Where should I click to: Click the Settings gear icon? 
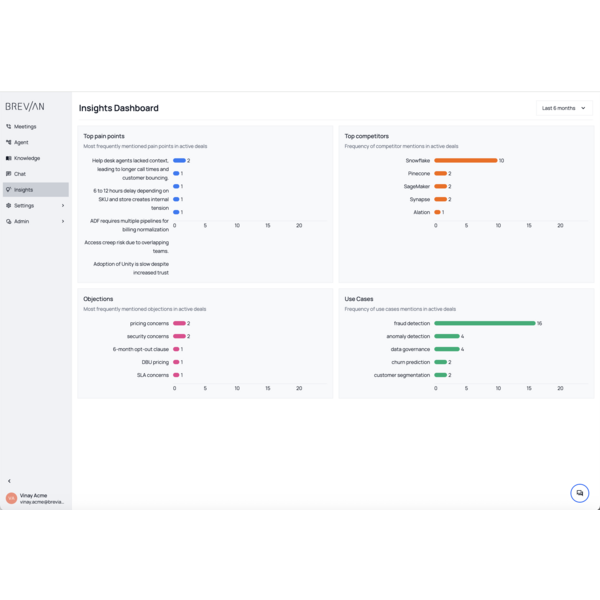click(9, 206)
